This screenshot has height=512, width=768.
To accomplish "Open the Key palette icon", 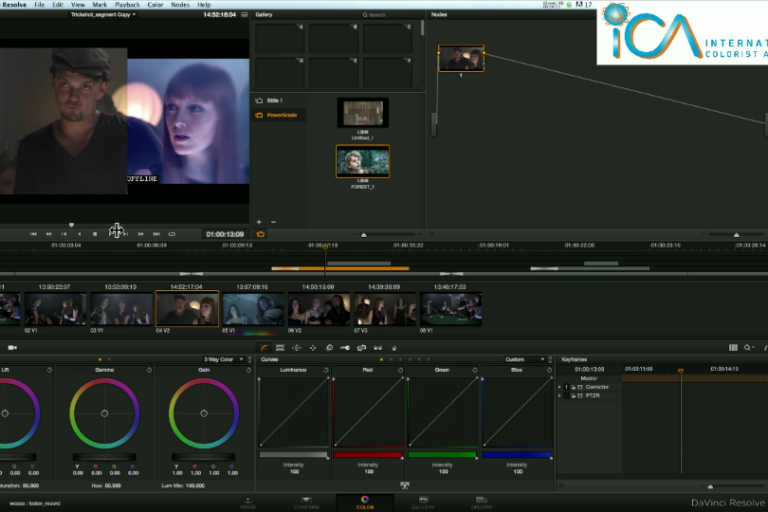I will tap(345, 347).
